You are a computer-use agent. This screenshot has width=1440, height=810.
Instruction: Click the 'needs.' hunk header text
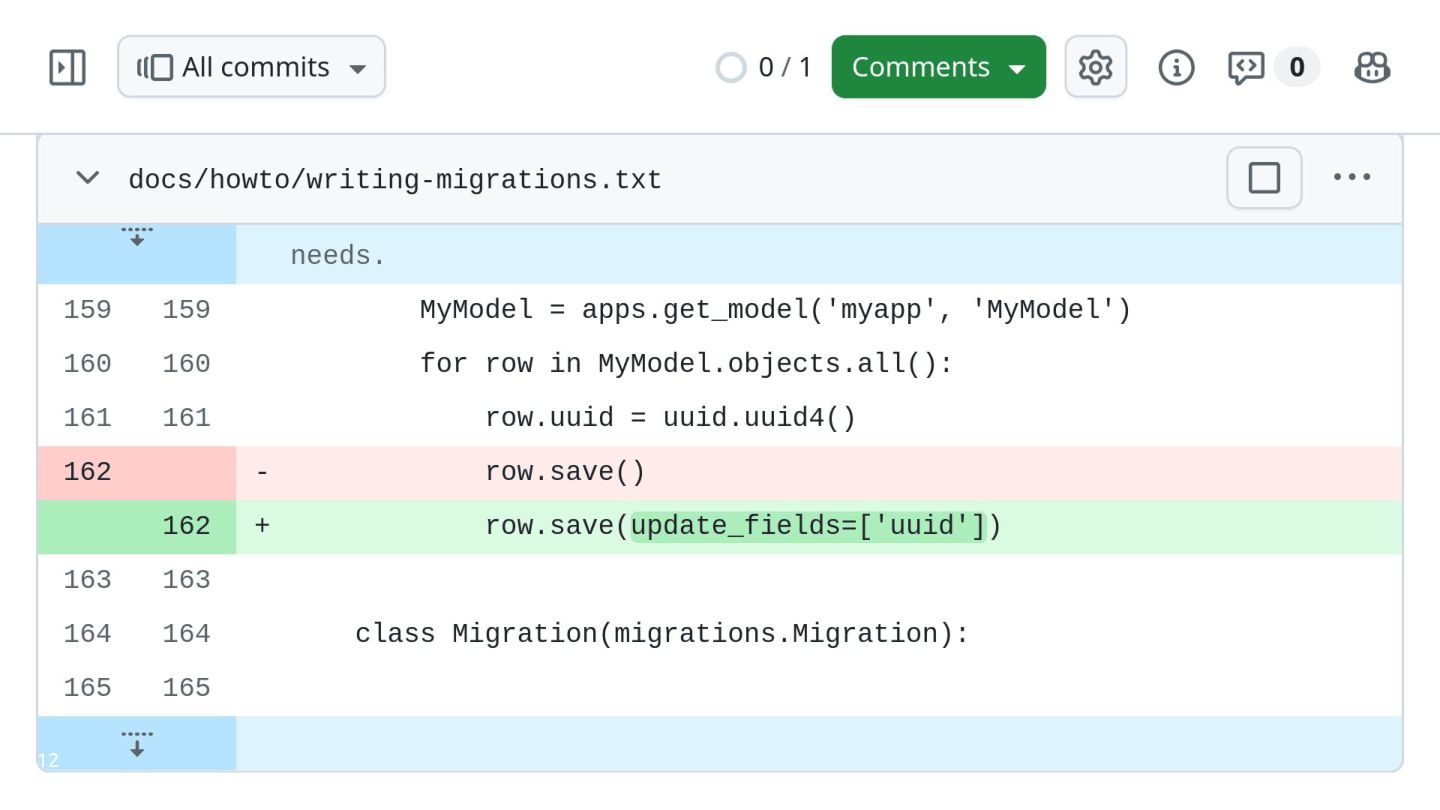[x=338, y=256]
